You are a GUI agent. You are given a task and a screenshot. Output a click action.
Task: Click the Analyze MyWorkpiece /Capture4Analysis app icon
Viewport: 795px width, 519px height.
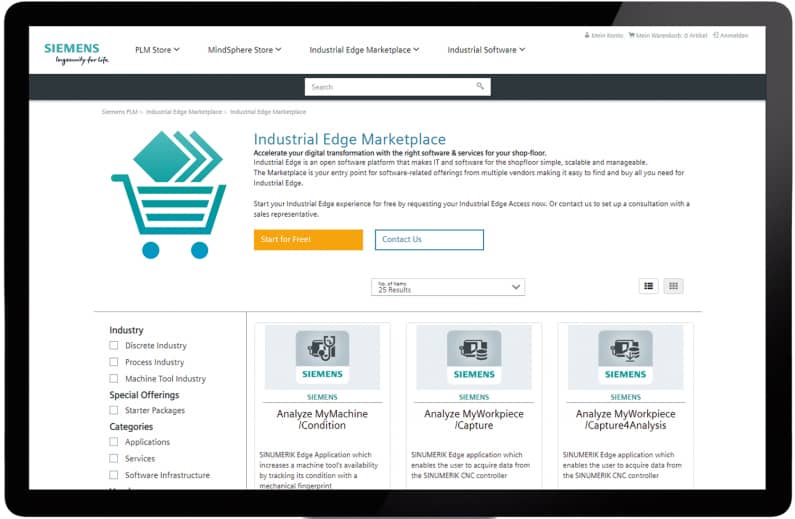tap(625, 357)
